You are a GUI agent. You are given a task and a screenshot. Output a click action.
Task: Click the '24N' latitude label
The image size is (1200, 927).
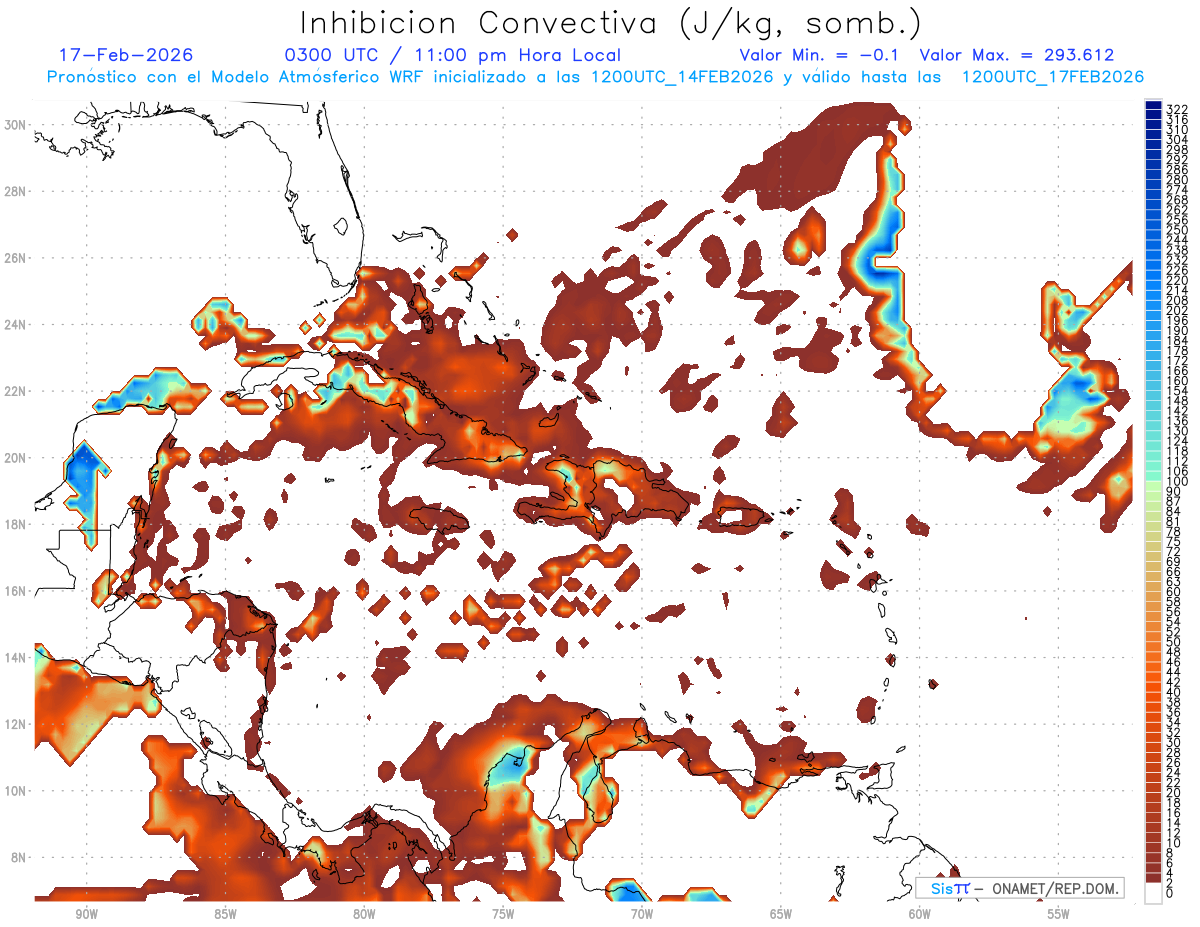coord(15,325)
